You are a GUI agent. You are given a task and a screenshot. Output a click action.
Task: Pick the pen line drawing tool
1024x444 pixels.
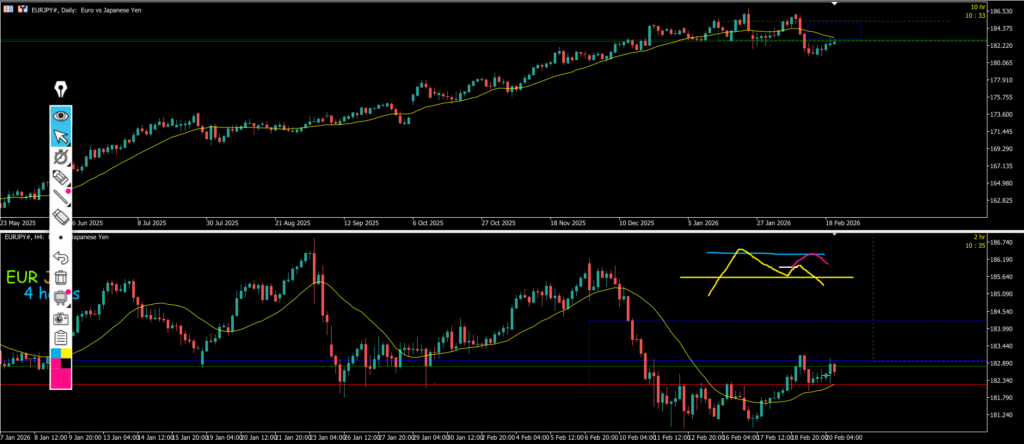click(x=60, y=197)
